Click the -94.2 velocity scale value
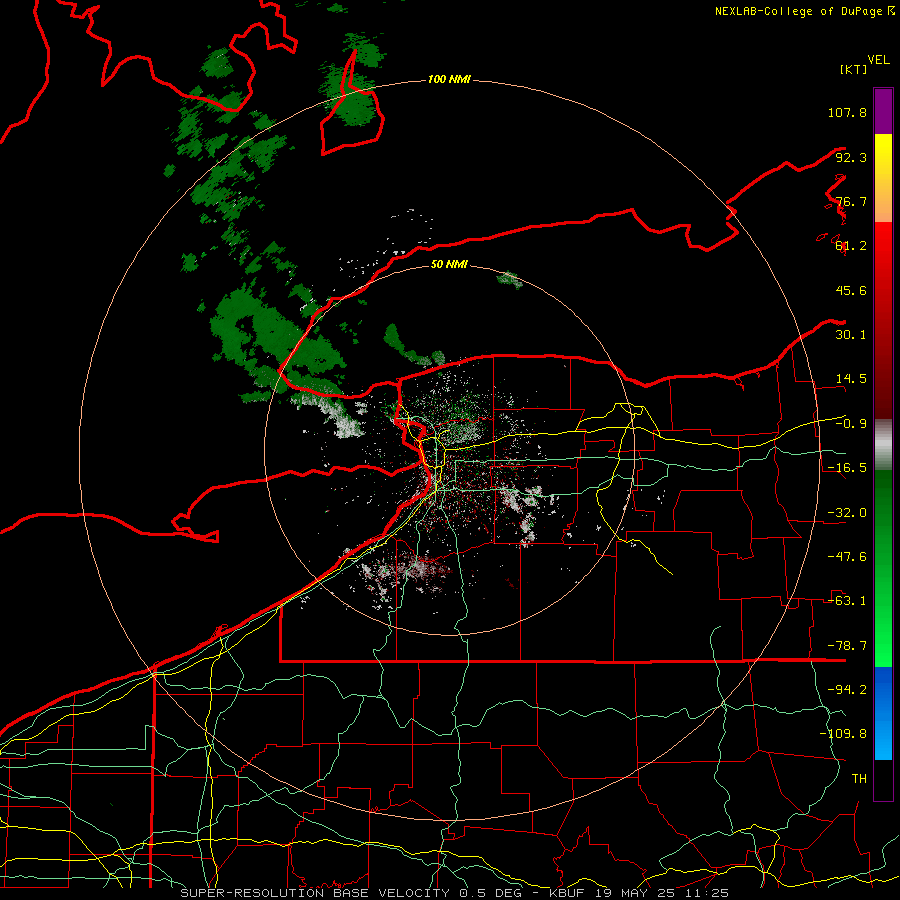Viewport: 900px width, 900px height. 847,689
